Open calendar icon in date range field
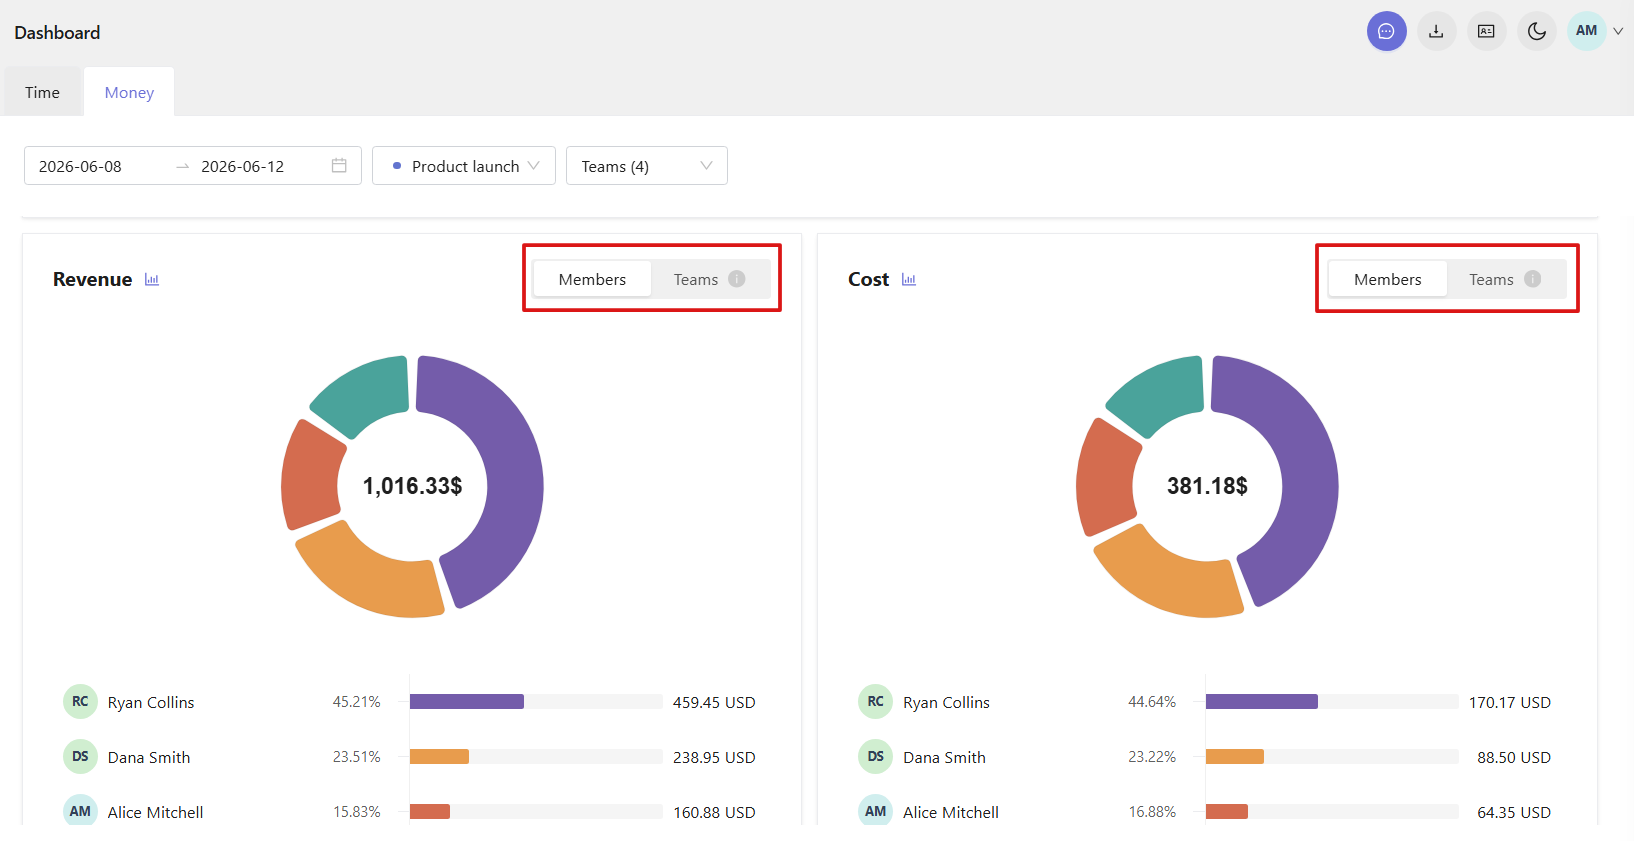 click(339, 166)
